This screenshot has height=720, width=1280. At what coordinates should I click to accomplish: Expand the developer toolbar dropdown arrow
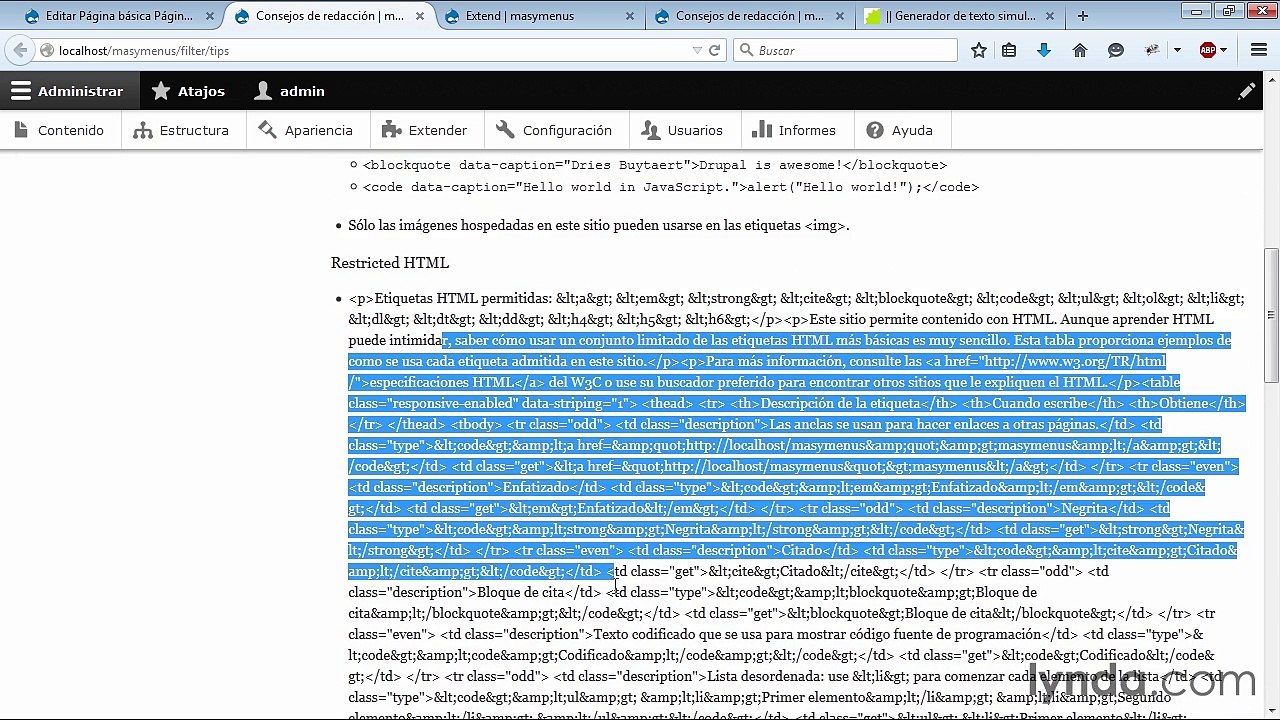pyautogui.click(x=1177, y=50)
